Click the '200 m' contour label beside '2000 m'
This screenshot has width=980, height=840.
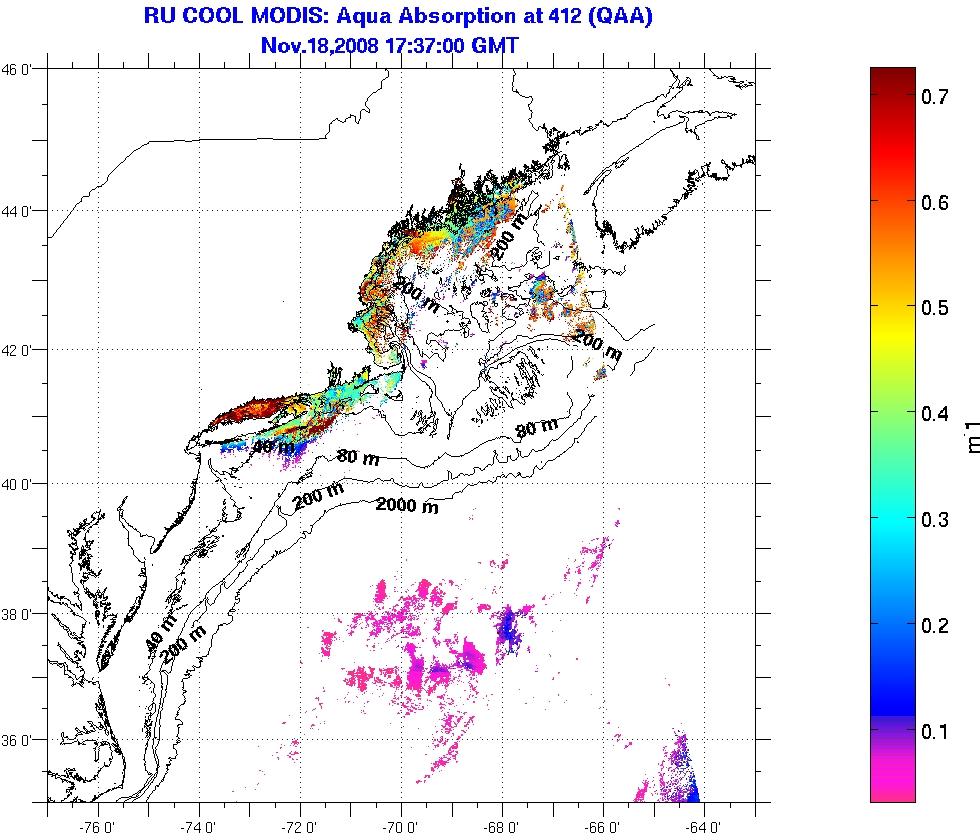(x=318, y=496)
